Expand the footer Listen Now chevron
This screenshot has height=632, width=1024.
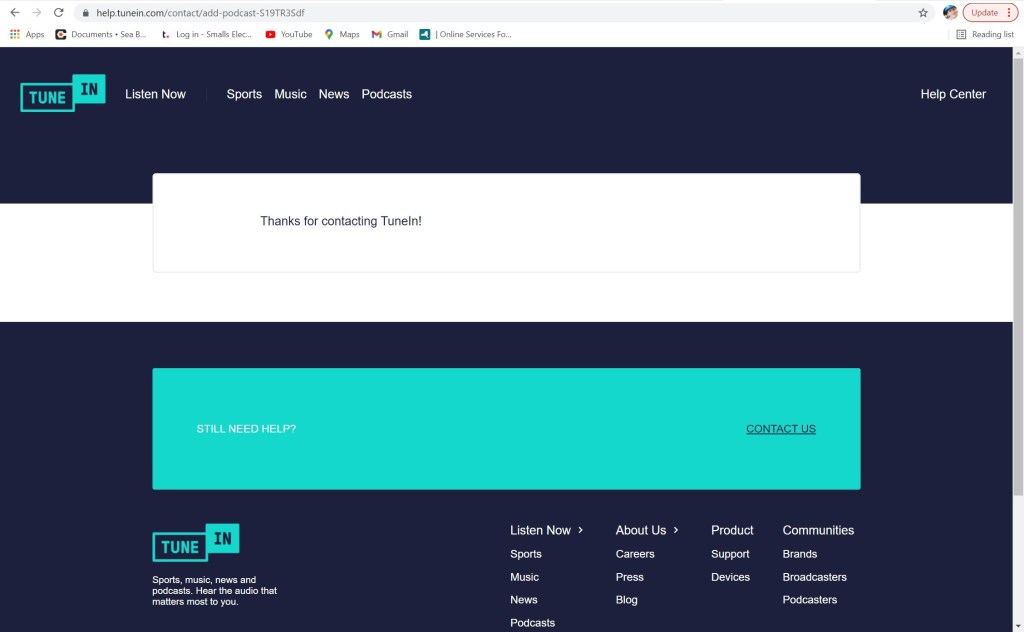coord(581,530)
